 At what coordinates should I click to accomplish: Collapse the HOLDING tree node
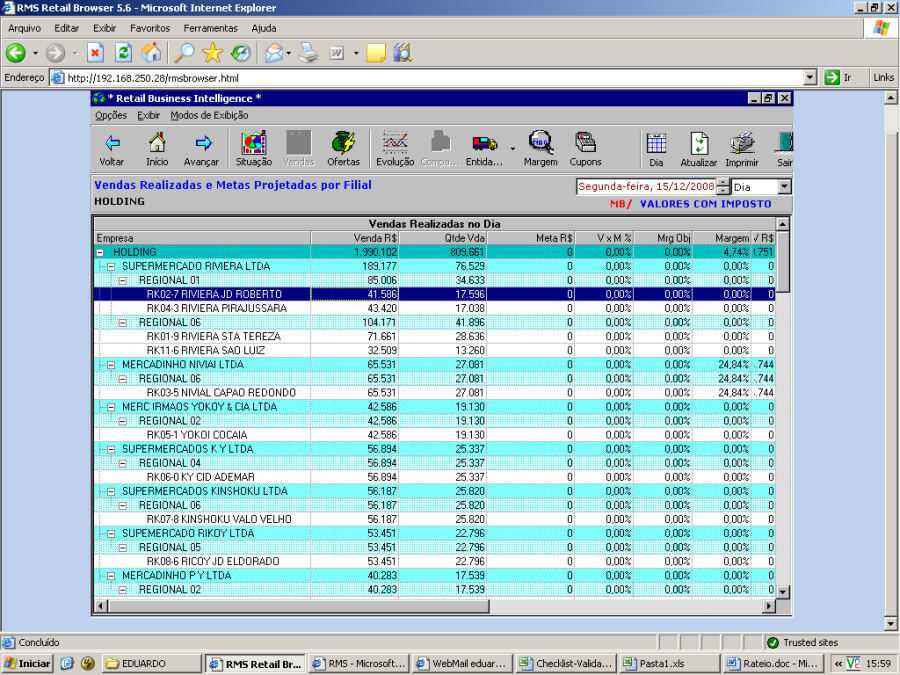(100, 253)
